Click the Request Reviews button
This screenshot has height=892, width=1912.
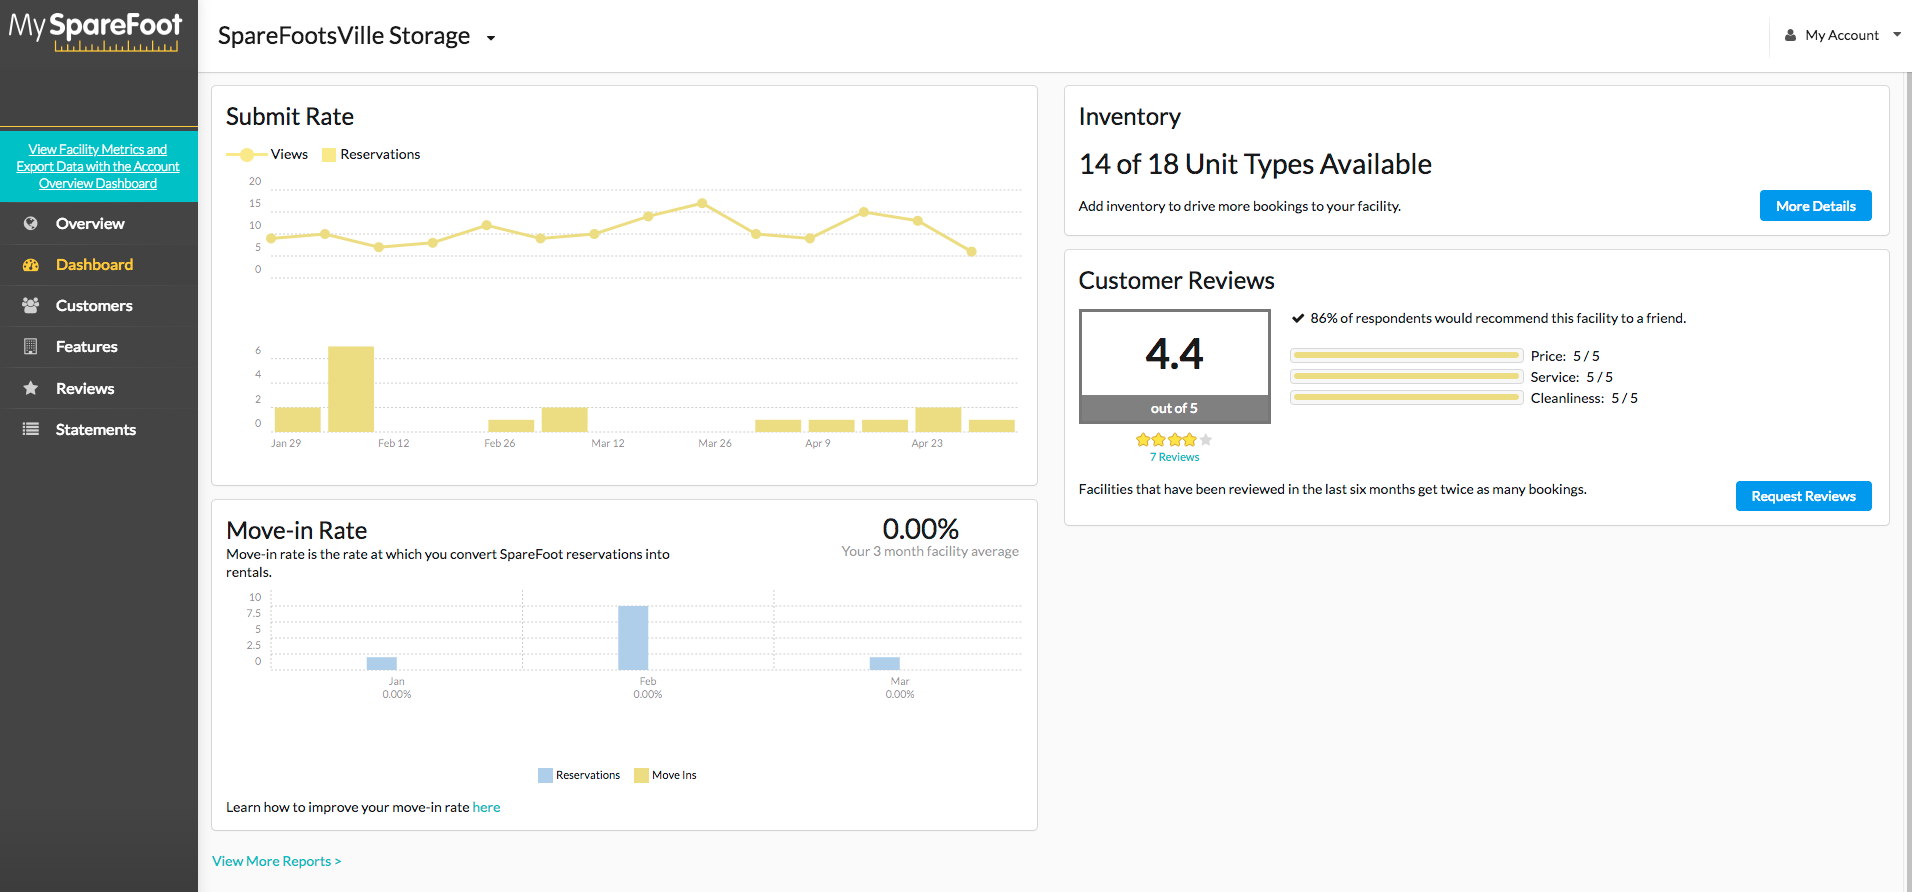coord(1803,496)
